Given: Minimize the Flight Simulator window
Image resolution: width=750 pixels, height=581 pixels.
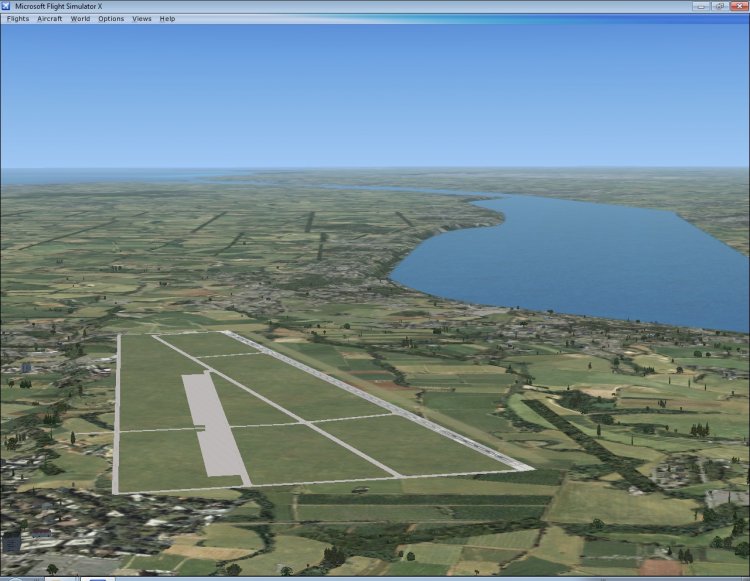Looking at the screenshot, I should tap(701, 6).
